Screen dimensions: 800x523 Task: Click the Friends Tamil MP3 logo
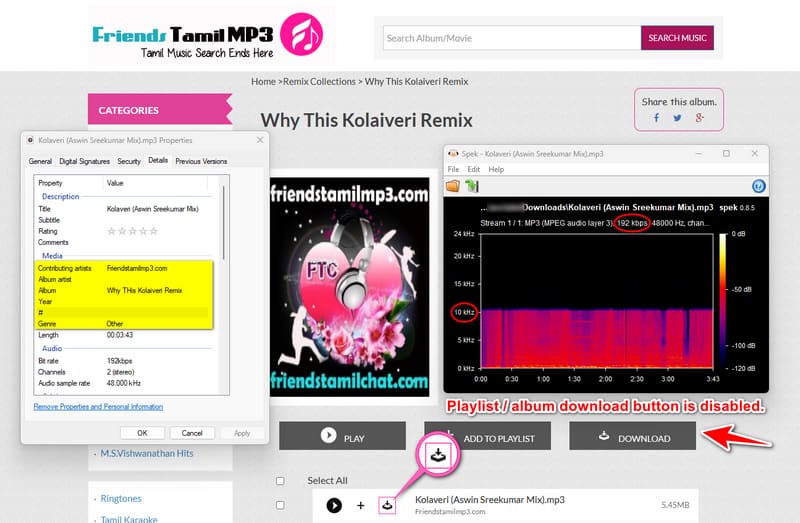(207, 35)
